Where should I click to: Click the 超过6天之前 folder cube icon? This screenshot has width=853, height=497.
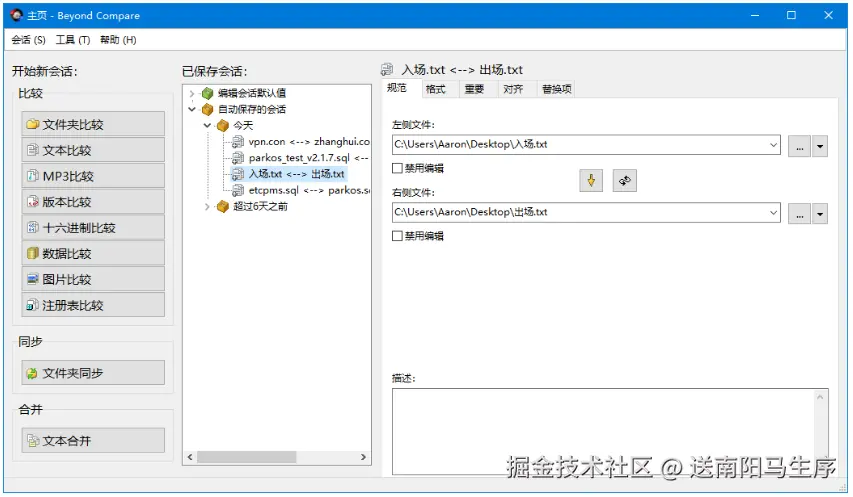point(222,207)
